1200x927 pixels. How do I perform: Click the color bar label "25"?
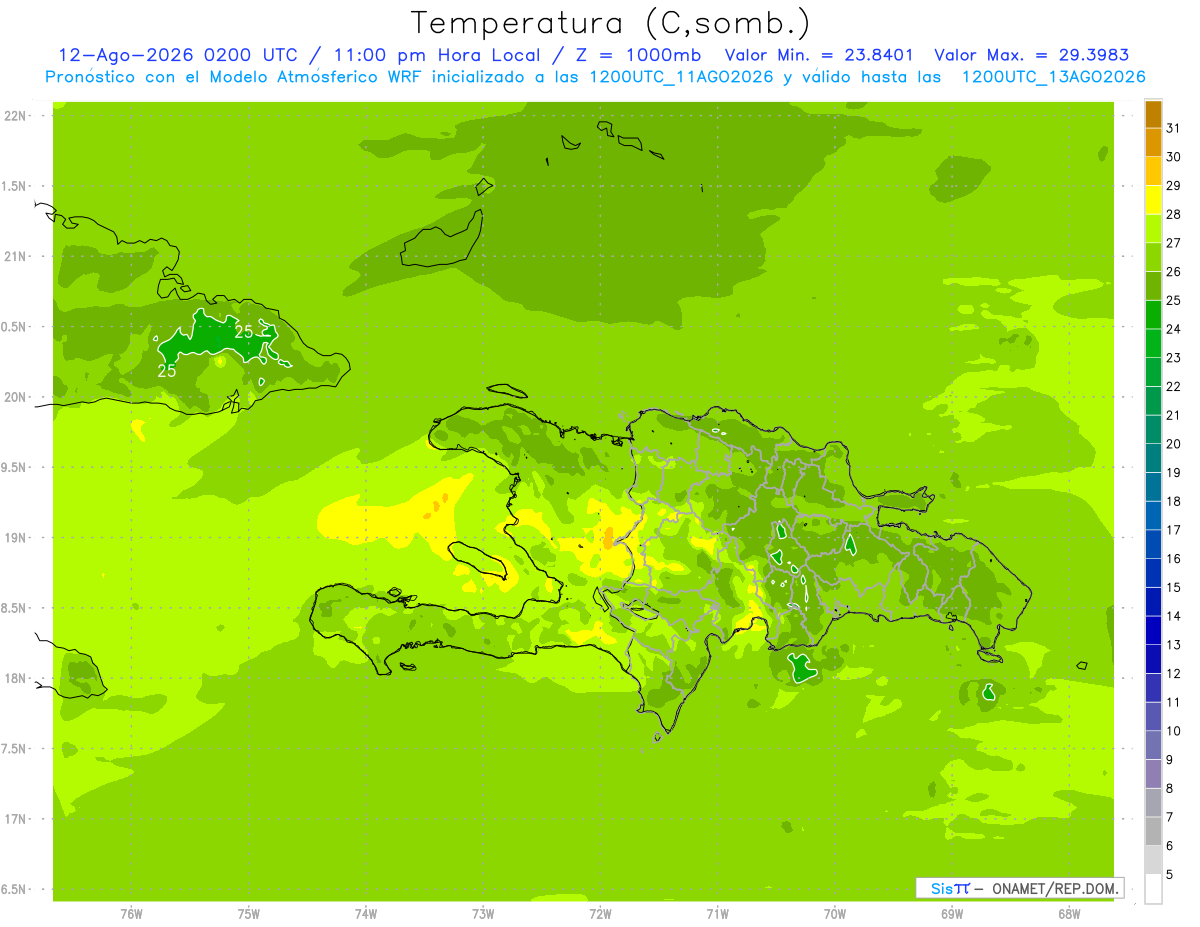(1175, 300)
